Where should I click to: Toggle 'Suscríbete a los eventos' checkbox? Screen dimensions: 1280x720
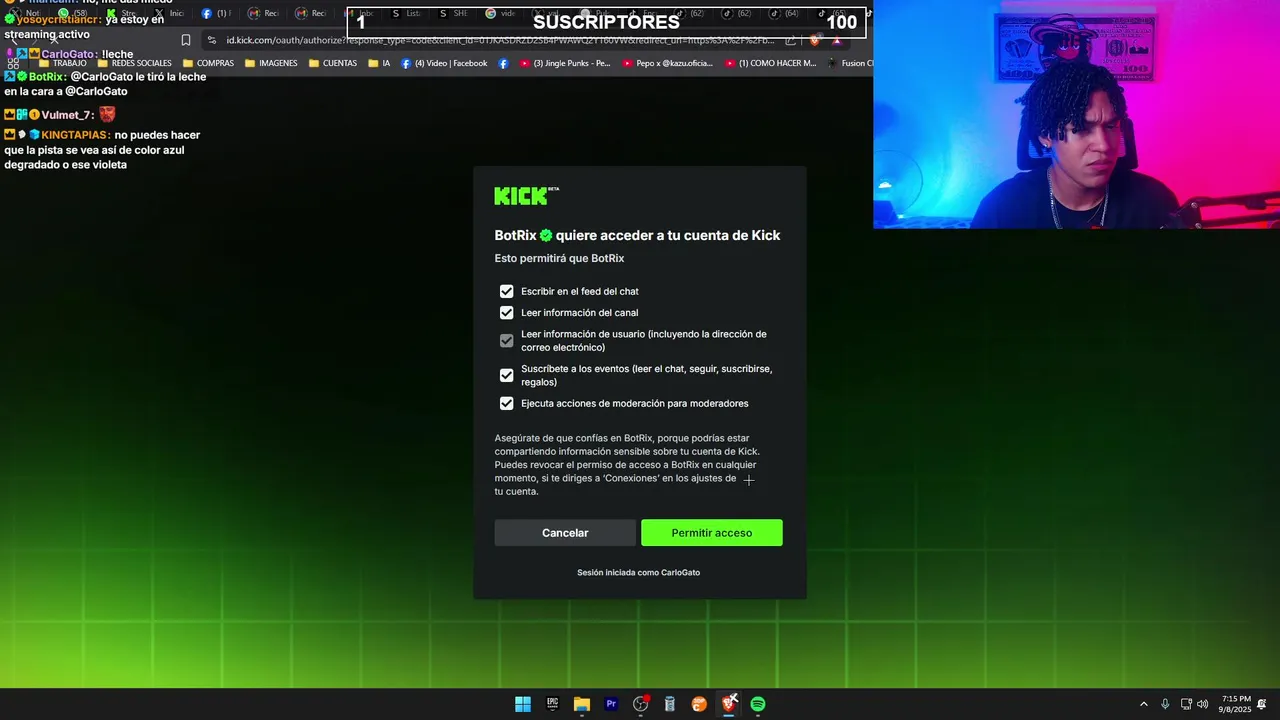tap(507, 375)
